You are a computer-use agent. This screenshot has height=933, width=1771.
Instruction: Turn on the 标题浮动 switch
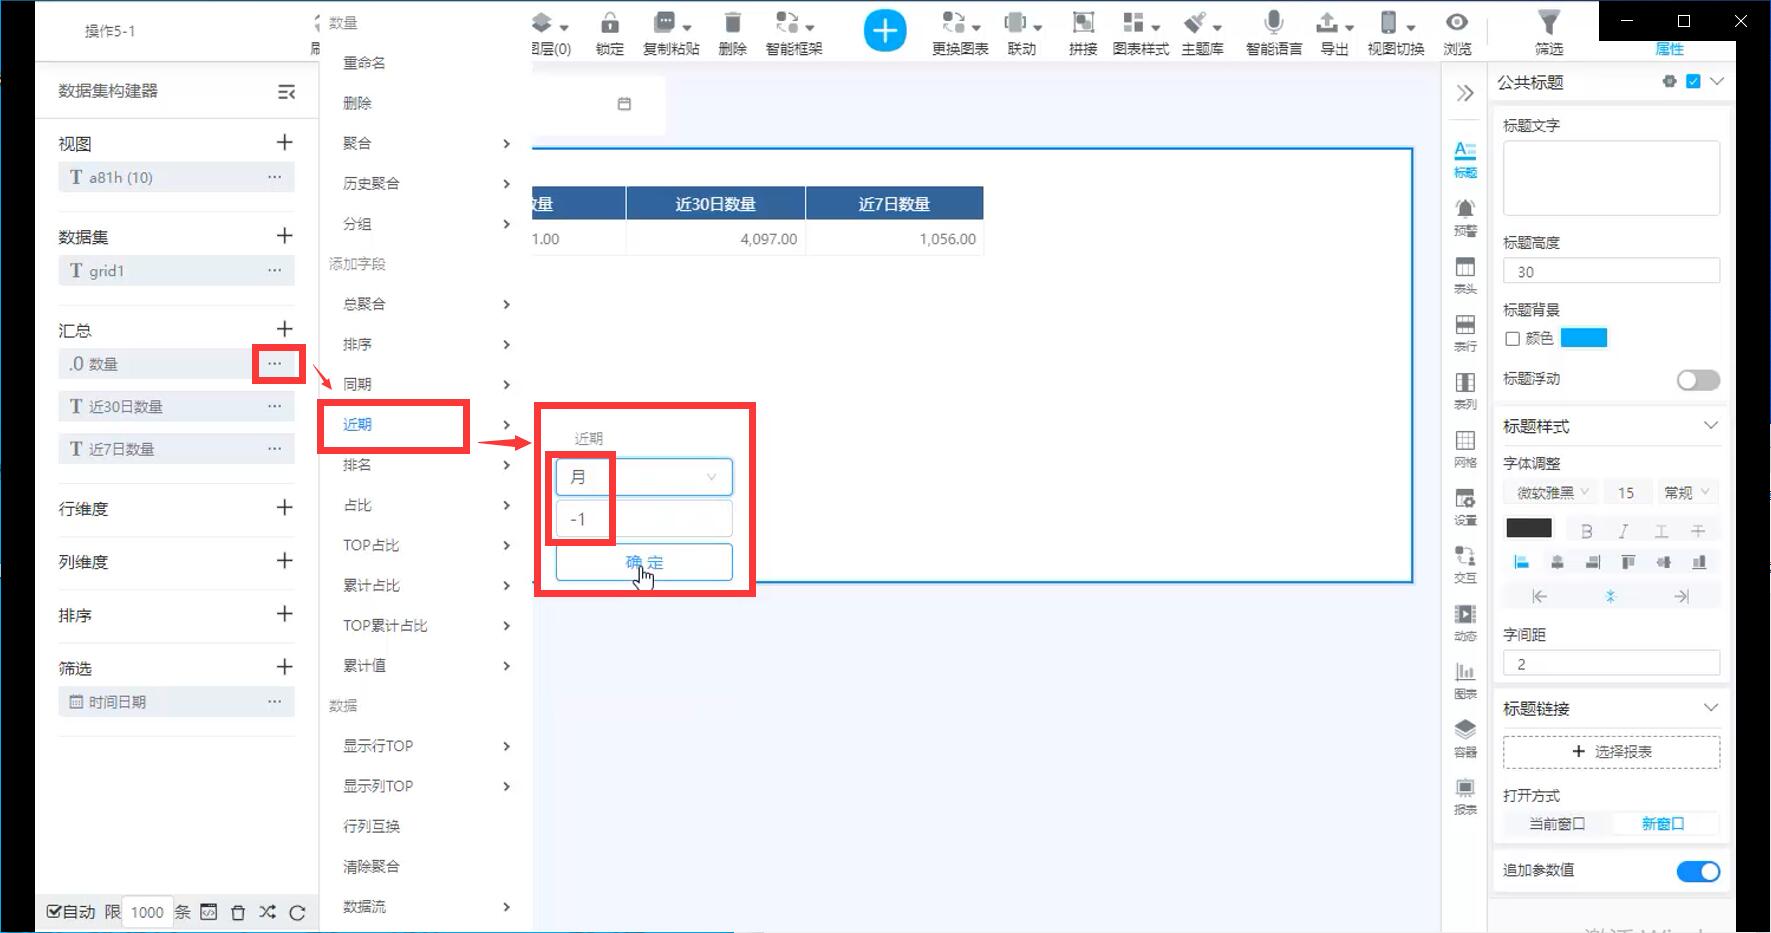[x=1698, y=380]
